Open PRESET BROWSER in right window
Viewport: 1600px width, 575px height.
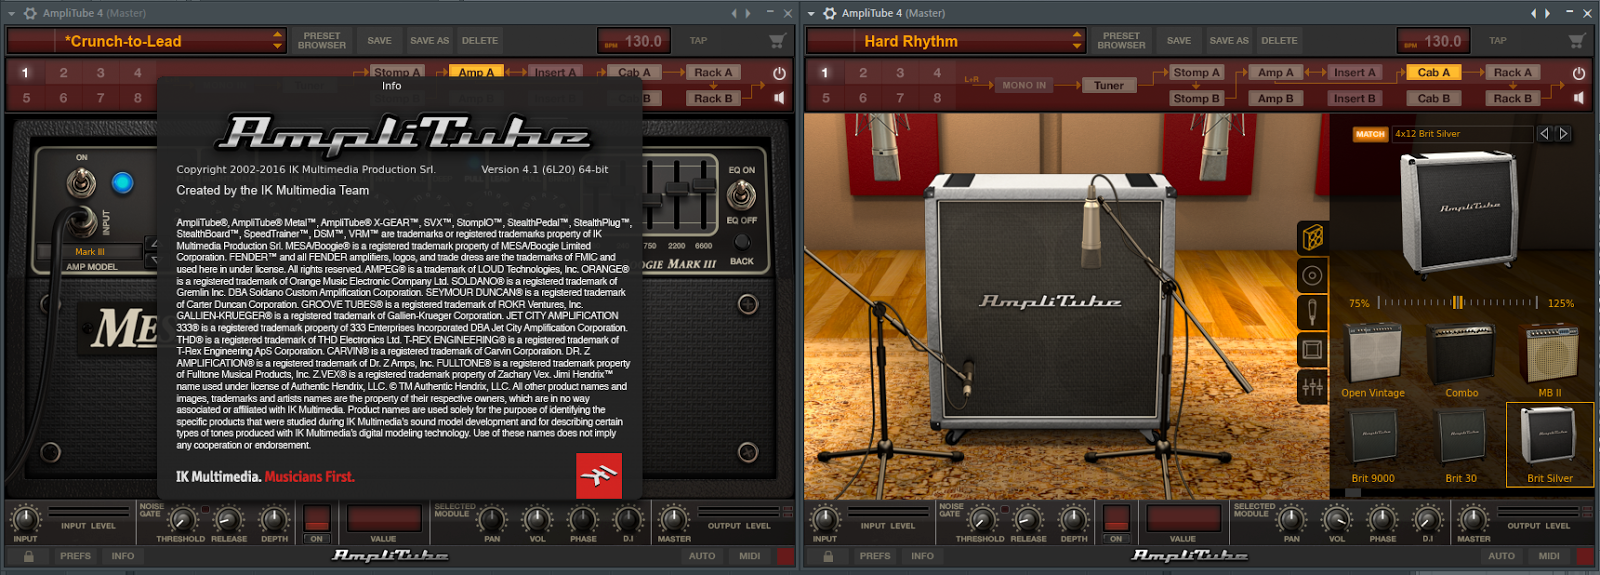pos(1122,41)
